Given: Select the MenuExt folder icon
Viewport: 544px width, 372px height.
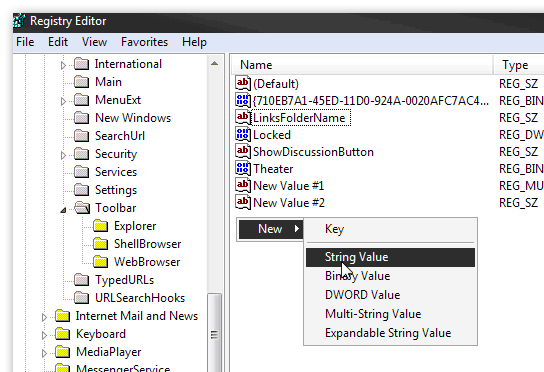Looking at the screenshot, I should [82, 100].
